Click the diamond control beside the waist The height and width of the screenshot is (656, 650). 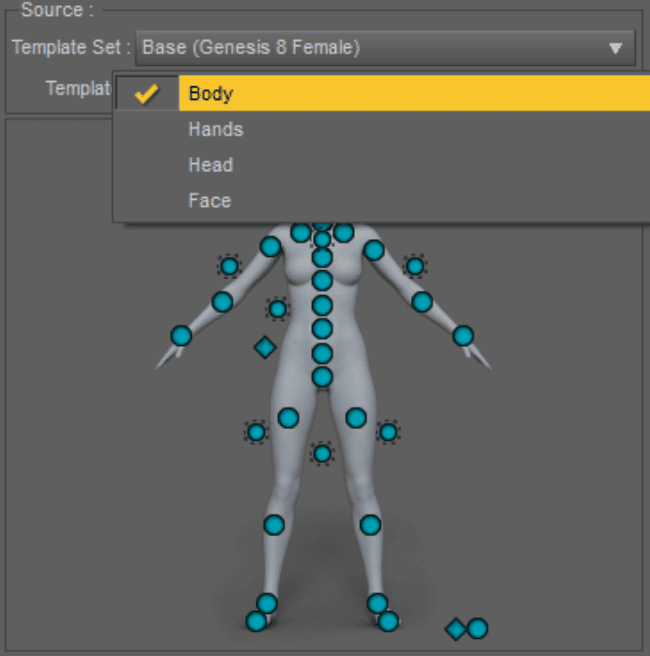[265, 347]
